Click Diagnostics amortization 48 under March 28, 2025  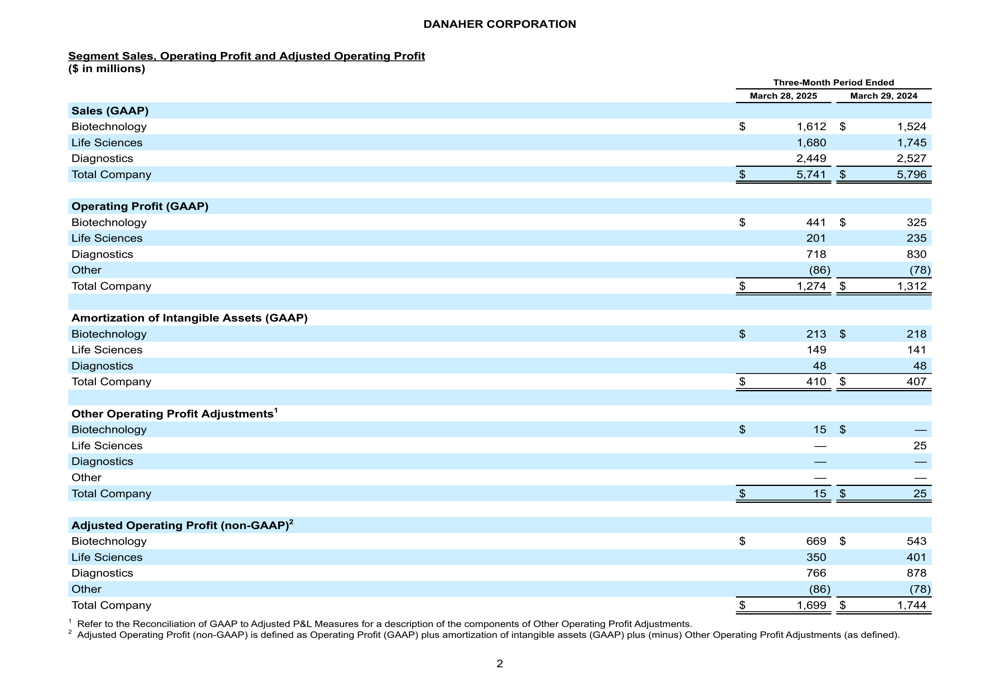[x=820, y=366]
